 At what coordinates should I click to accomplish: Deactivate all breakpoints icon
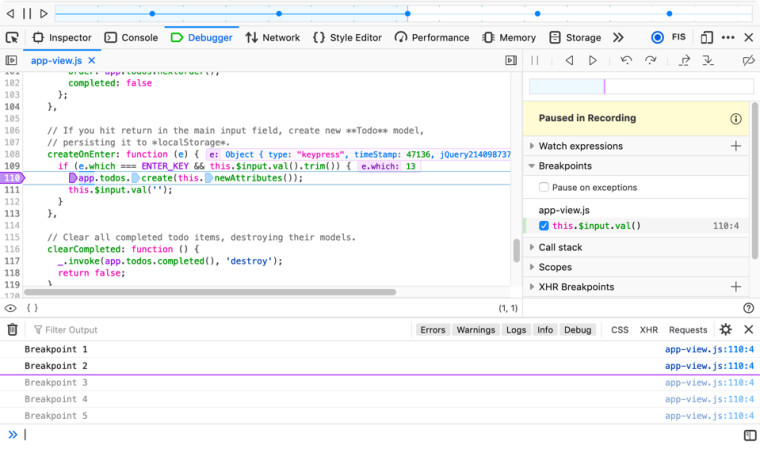(x=748, y=61)
